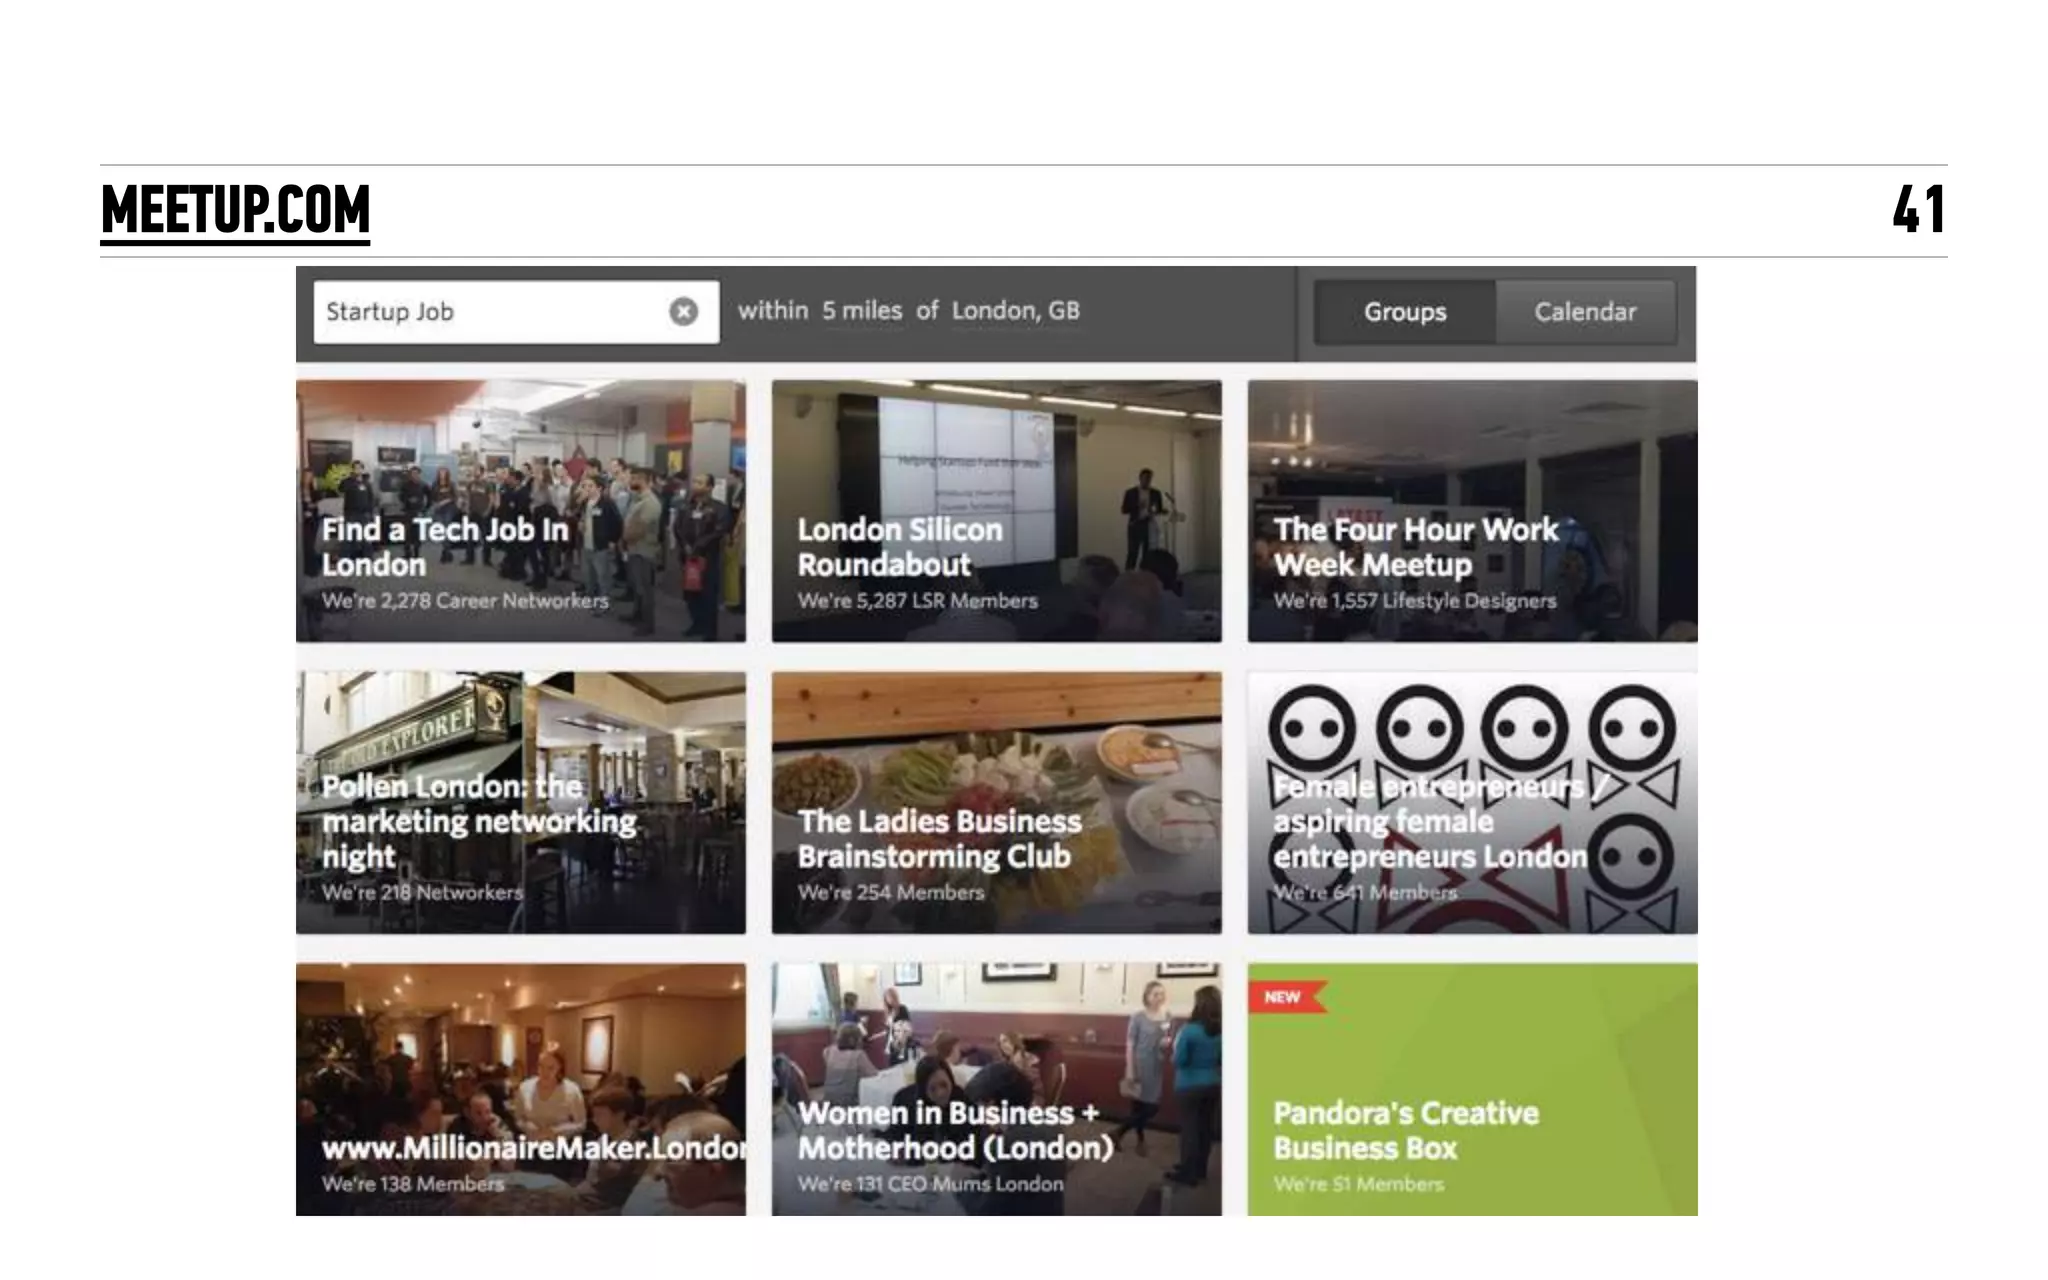This screenshot has width=2048, height=1280.
Task: Switch to the Calendar view
Action: pos(1585,312)
